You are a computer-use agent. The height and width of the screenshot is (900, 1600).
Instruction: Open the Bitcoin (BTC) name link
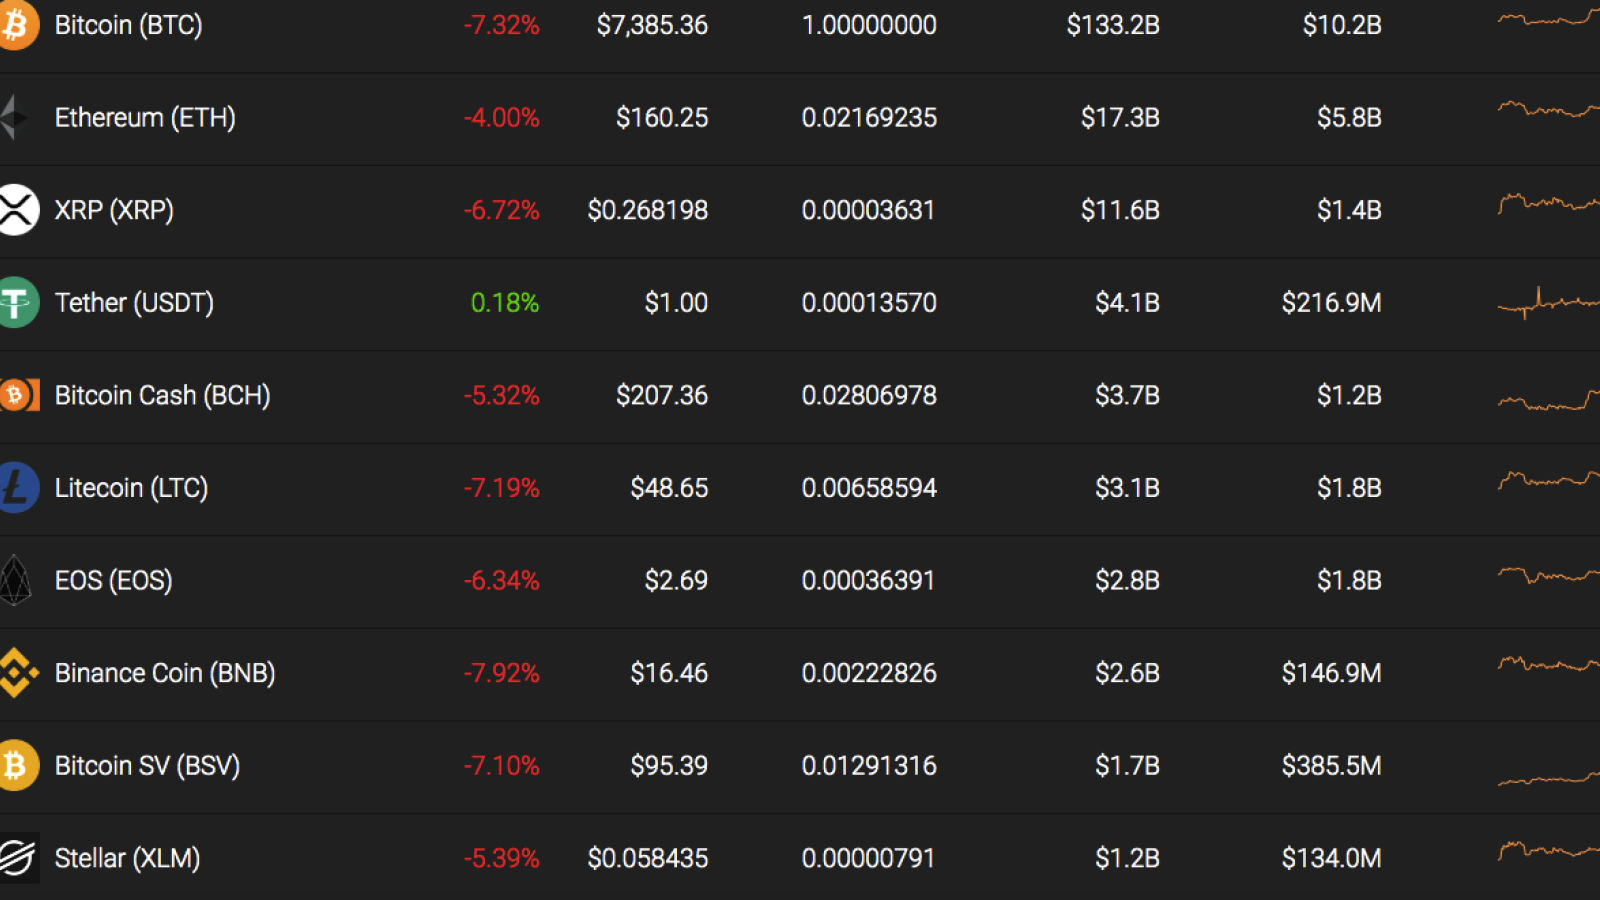click(x=128, y=25)
